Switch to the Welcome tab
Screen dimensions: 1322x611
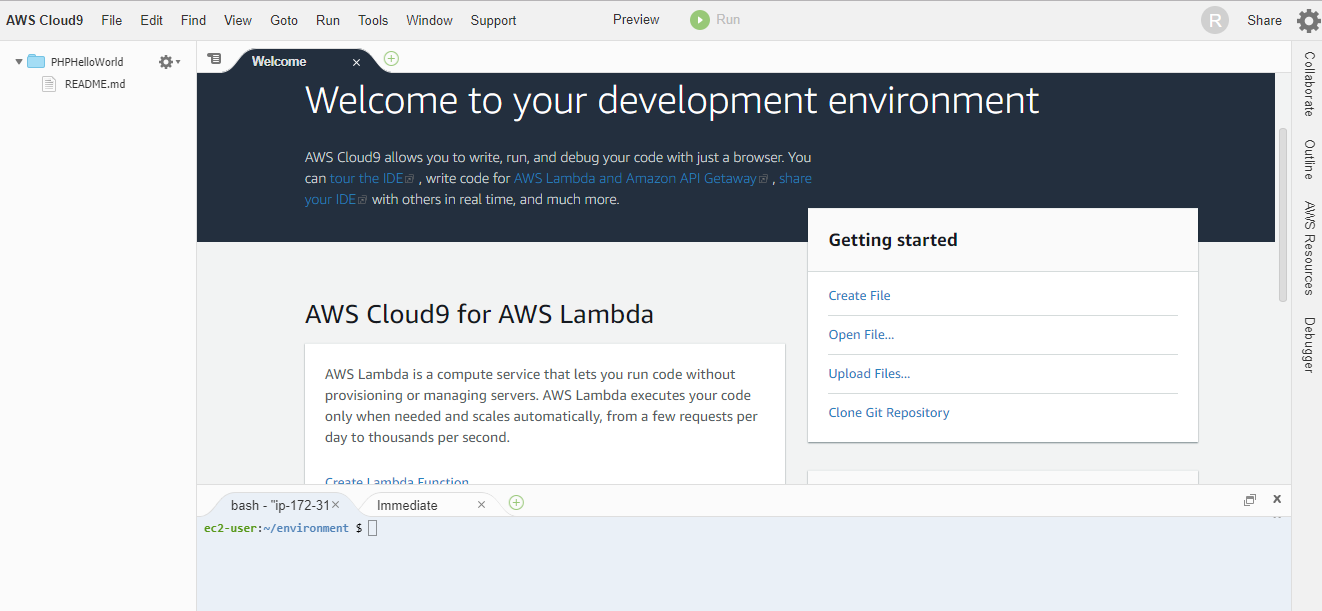point(279,61)
